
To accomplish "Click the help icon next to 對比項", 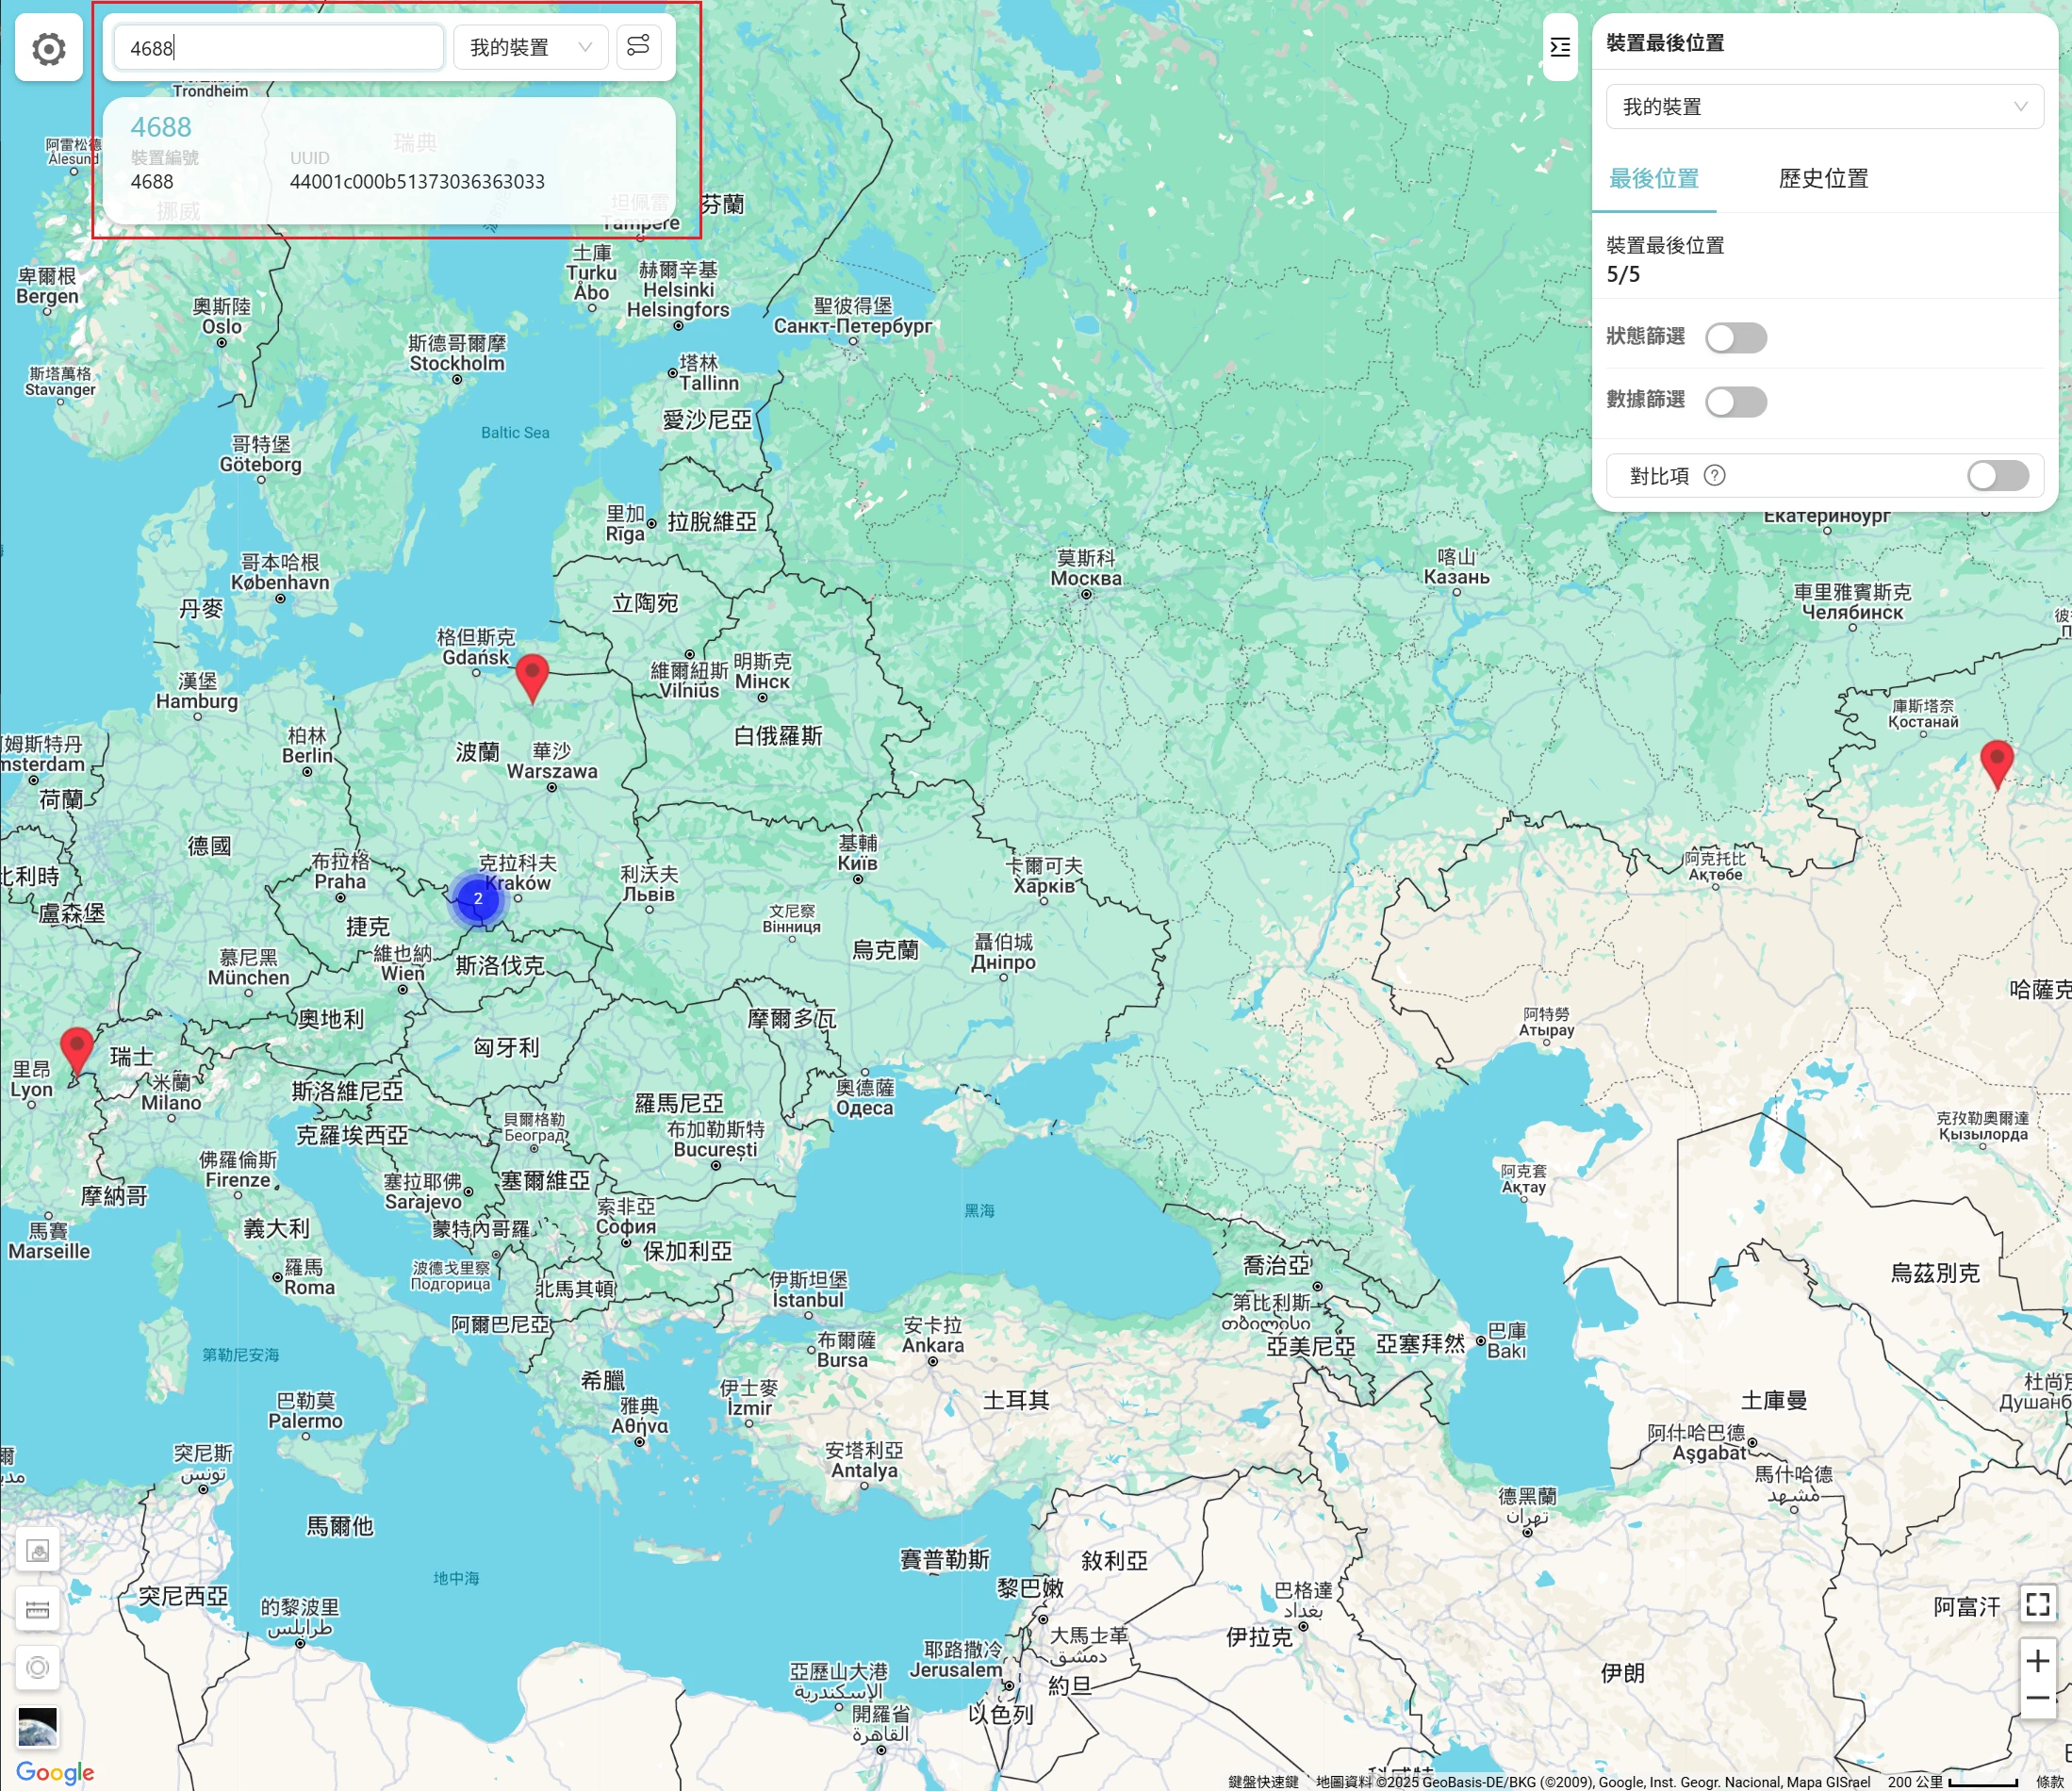I will (1714, 475).
